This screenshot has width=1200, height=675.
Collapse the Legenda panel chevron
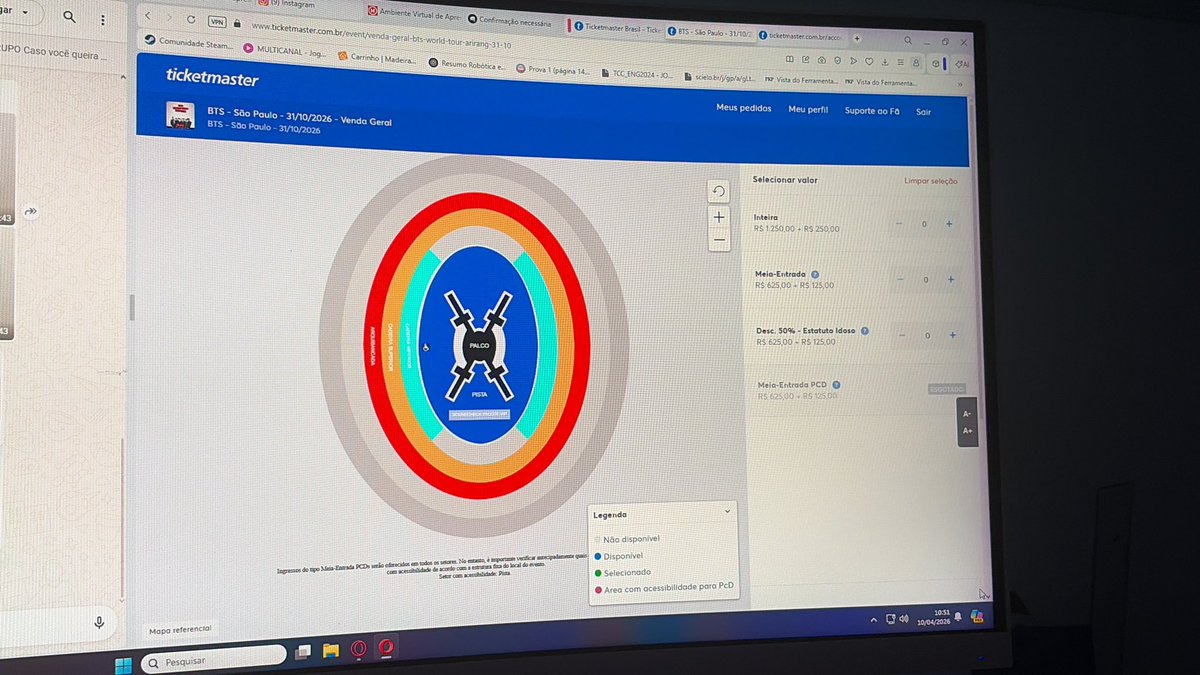click(727, 511)
